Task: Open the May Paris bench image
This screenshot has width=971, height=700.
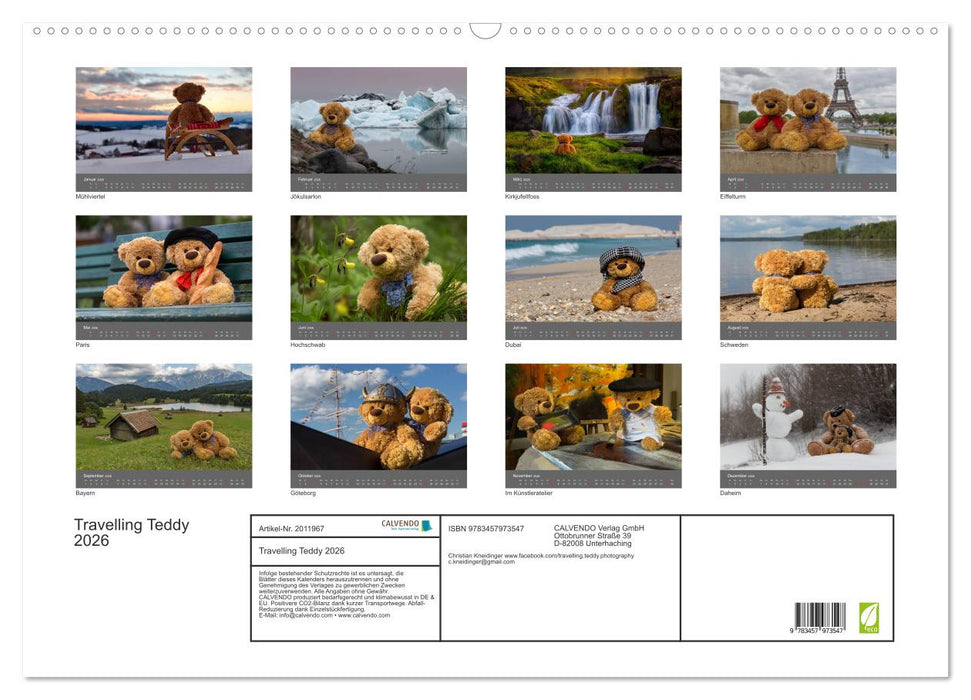Action: point(162,278)
